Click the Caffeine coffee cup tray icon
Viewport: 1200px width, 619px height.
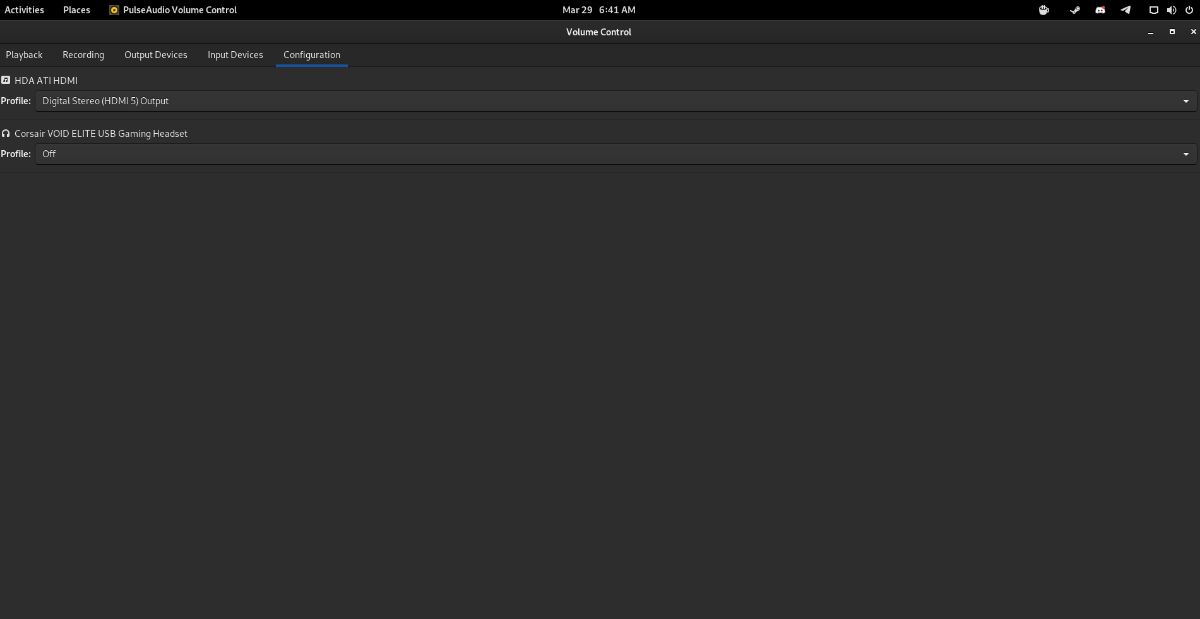point(1043,10)
